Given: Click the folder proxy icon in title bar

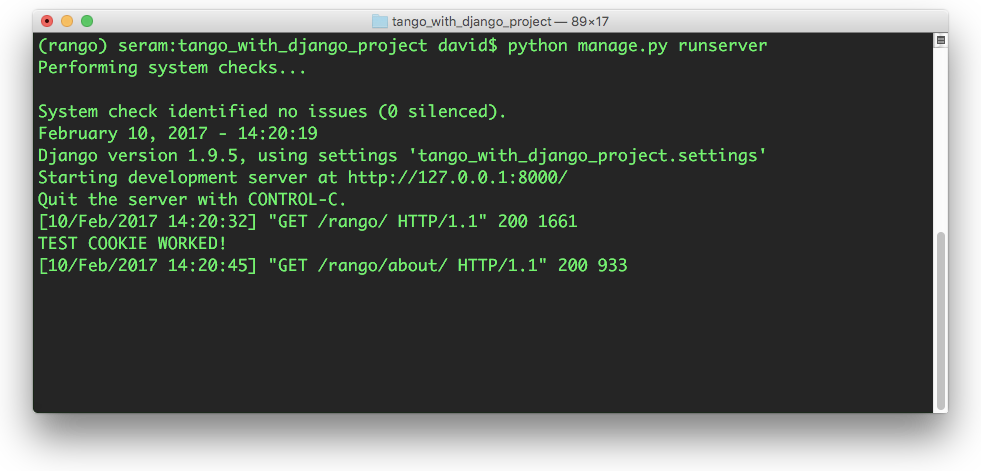Looking at the screenshot, I should 380,21.
